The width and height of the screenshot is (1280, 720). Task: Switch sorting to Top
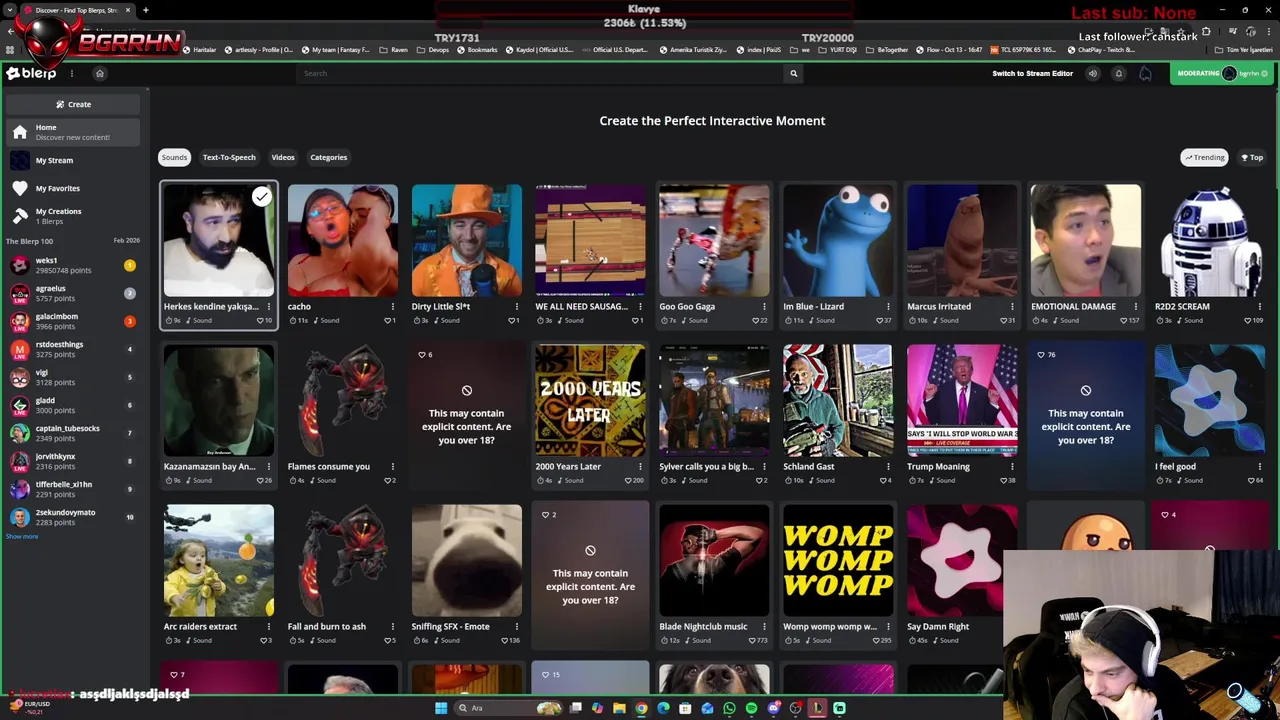[x=1252, y=157]
